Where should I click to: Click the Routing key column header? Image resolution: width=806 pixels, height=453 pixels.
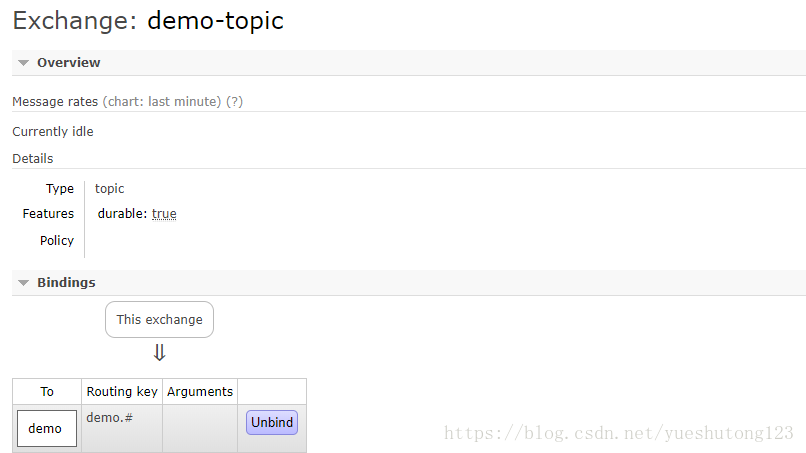click(122, 392)
